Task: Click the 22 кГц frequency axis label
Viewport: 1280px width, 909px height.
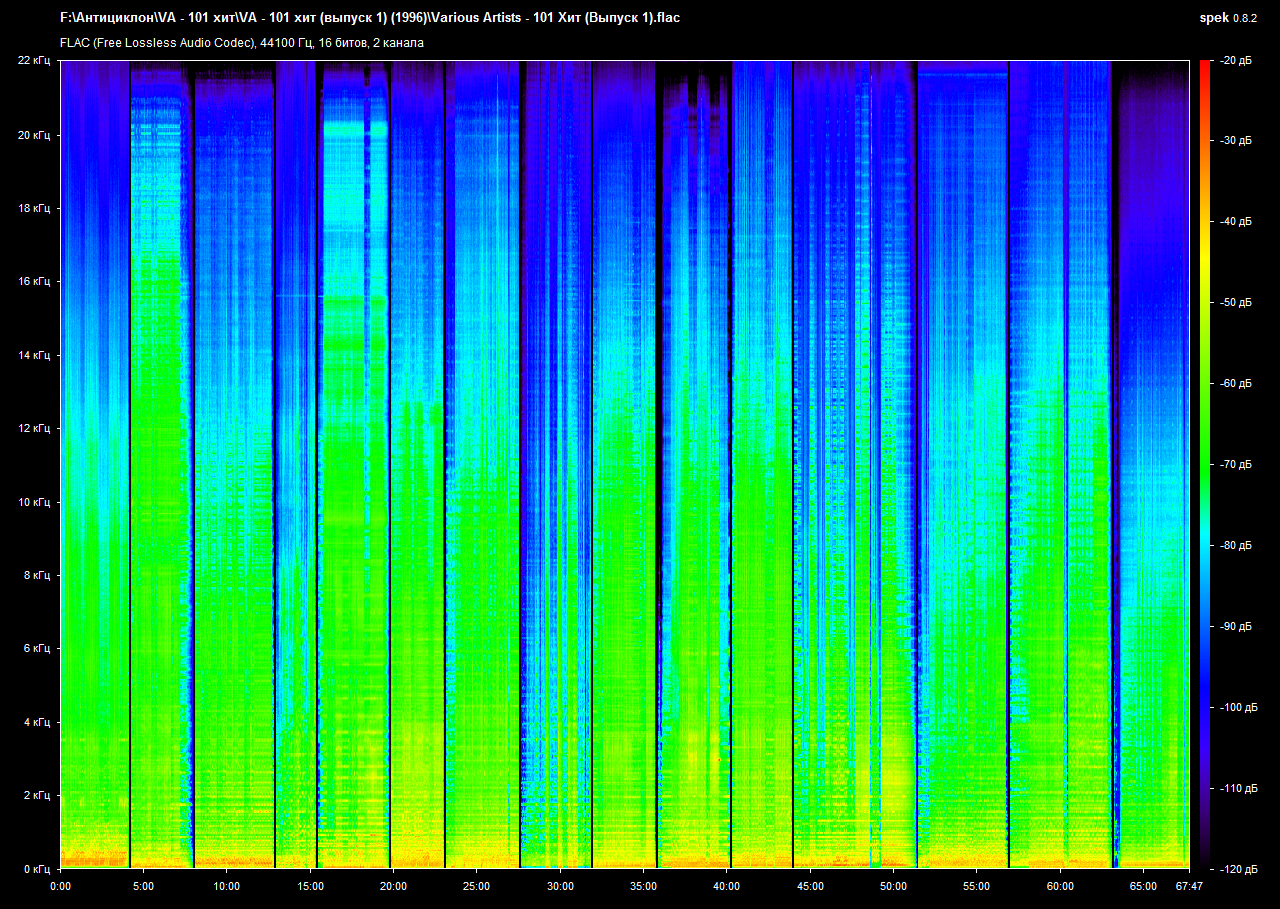Action: (x=34, y=61)
